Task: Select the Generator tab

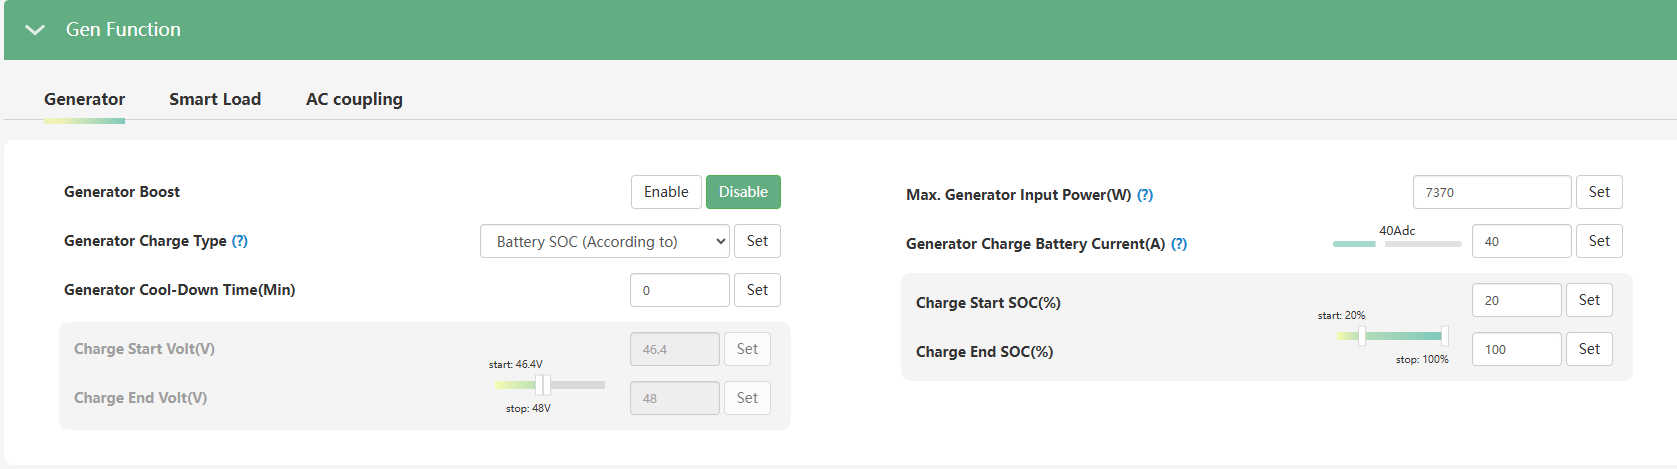Action: point(84,99)
